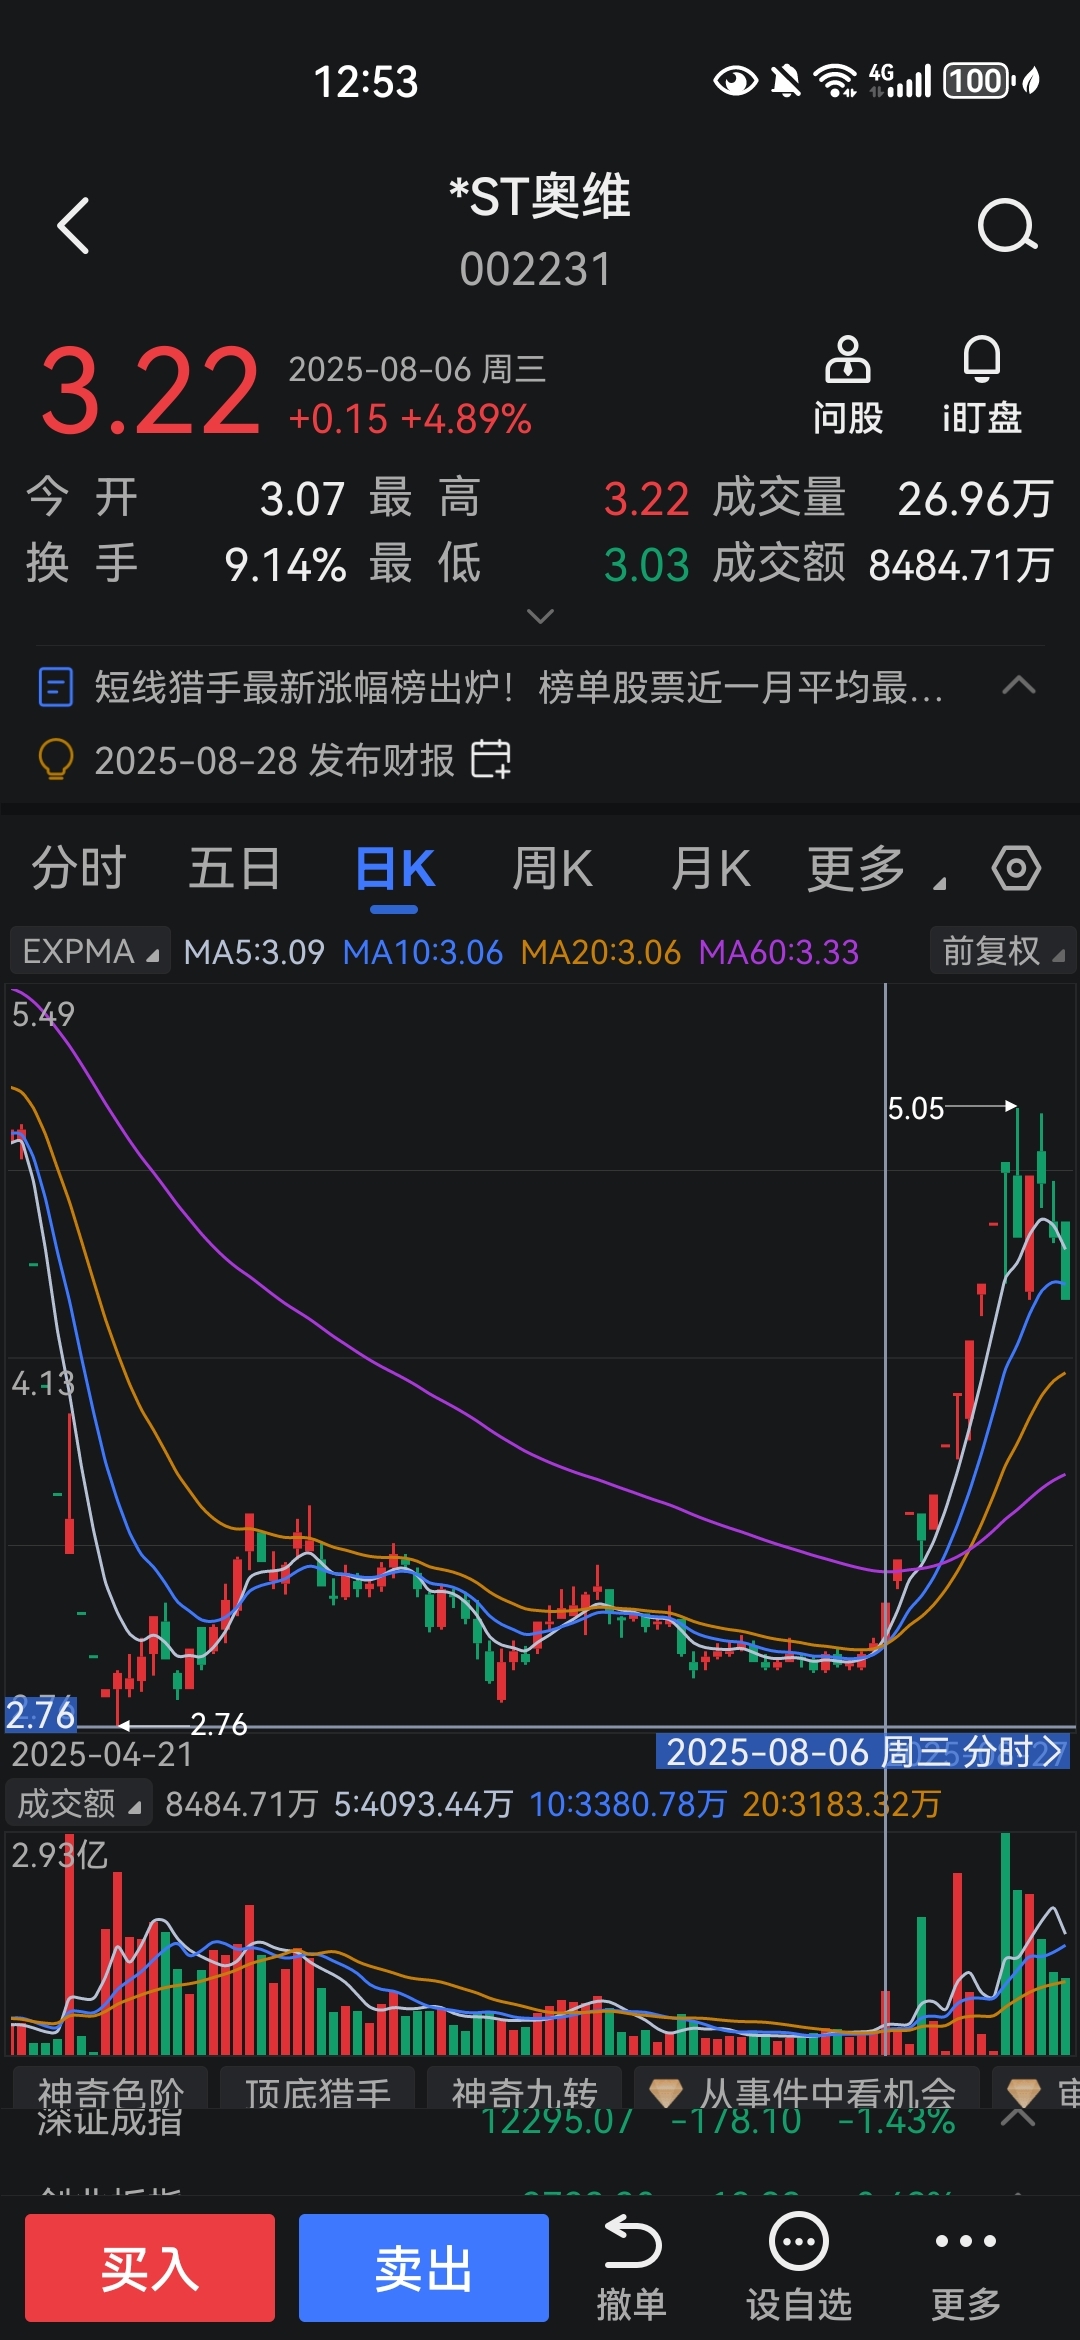The height and width of the screenshot is (2340, 1080).
Task: Select 神奇九转 indicator button
Action: (x=524, y=2090)
